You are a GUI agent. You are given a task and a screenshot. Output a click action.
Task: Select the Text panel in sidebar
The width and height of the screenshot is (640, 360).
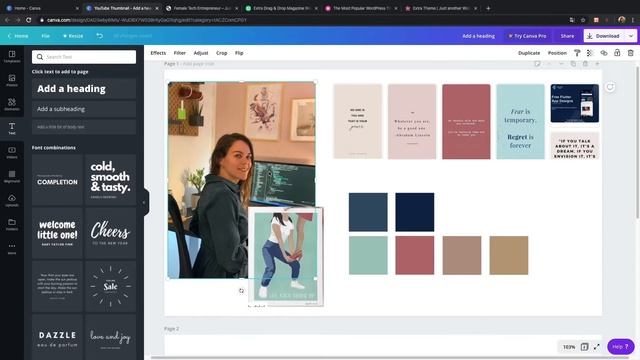pyautogui.click(x=12, y=129)
